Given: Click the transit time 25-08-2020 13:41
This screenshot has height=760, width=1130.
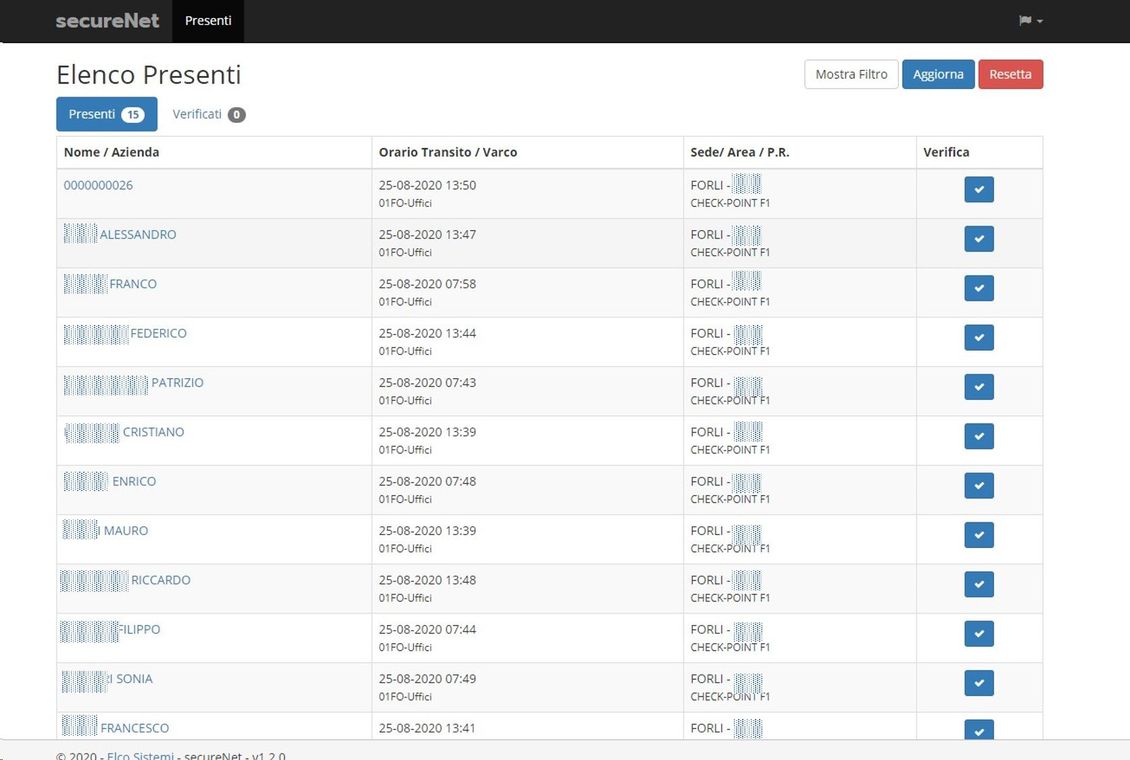Looking at the screenshot, I should click(427, 728).
